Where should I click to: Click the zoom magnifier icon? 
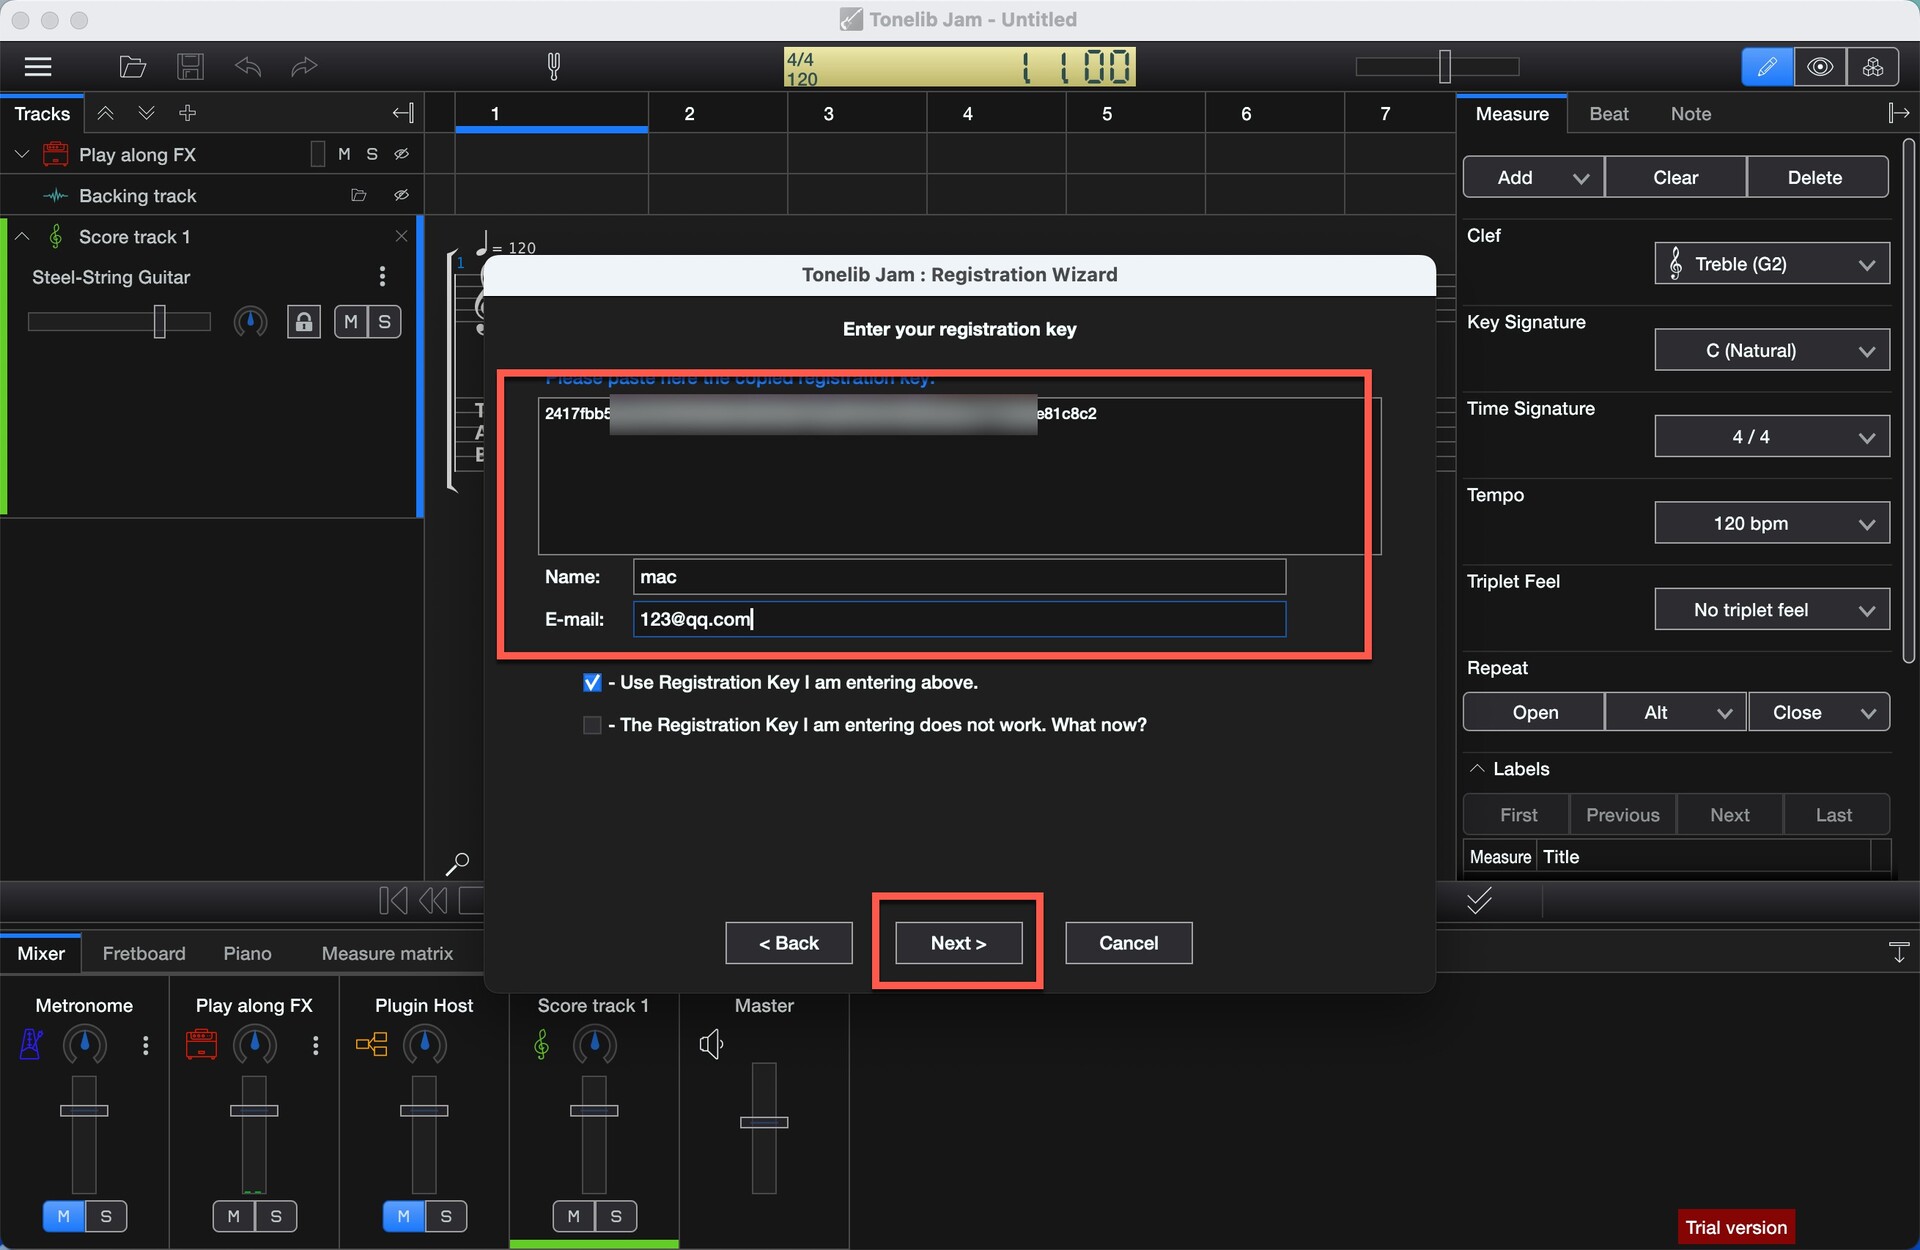coord(457,863)
